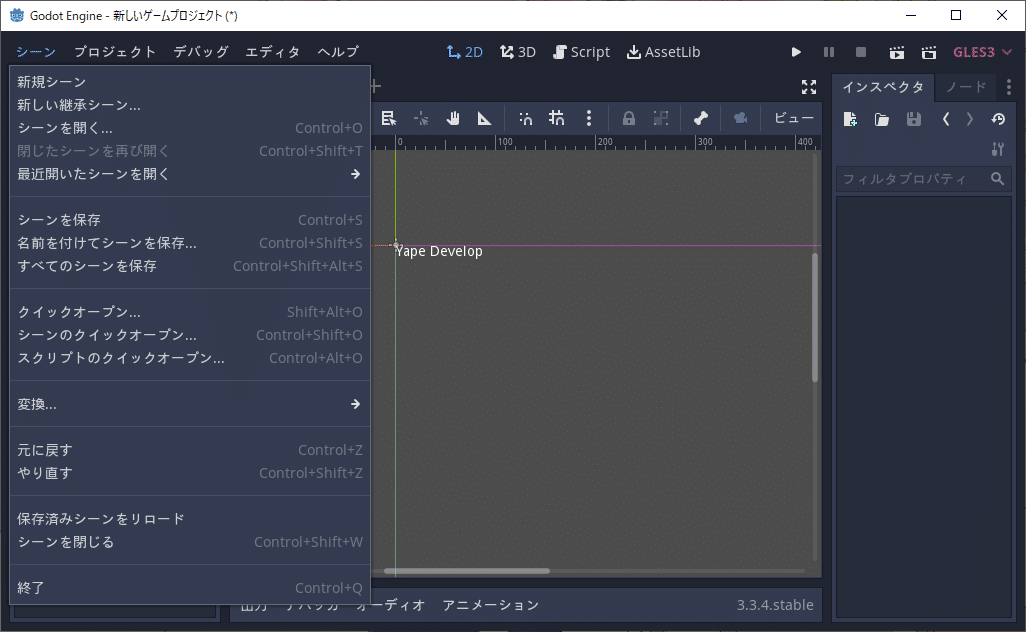Play the edited scene clapperboard icon
The height and width of the screenshot is (632, 1026).
click(896, 52)
